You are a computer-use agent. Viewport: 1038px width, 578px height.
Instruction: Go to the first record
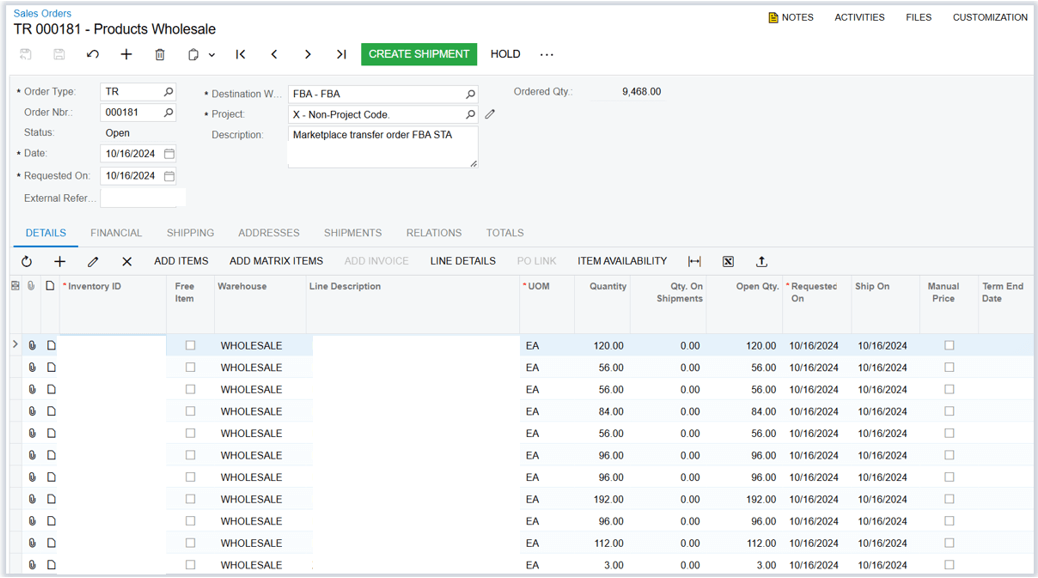click(x=241, y=54)
